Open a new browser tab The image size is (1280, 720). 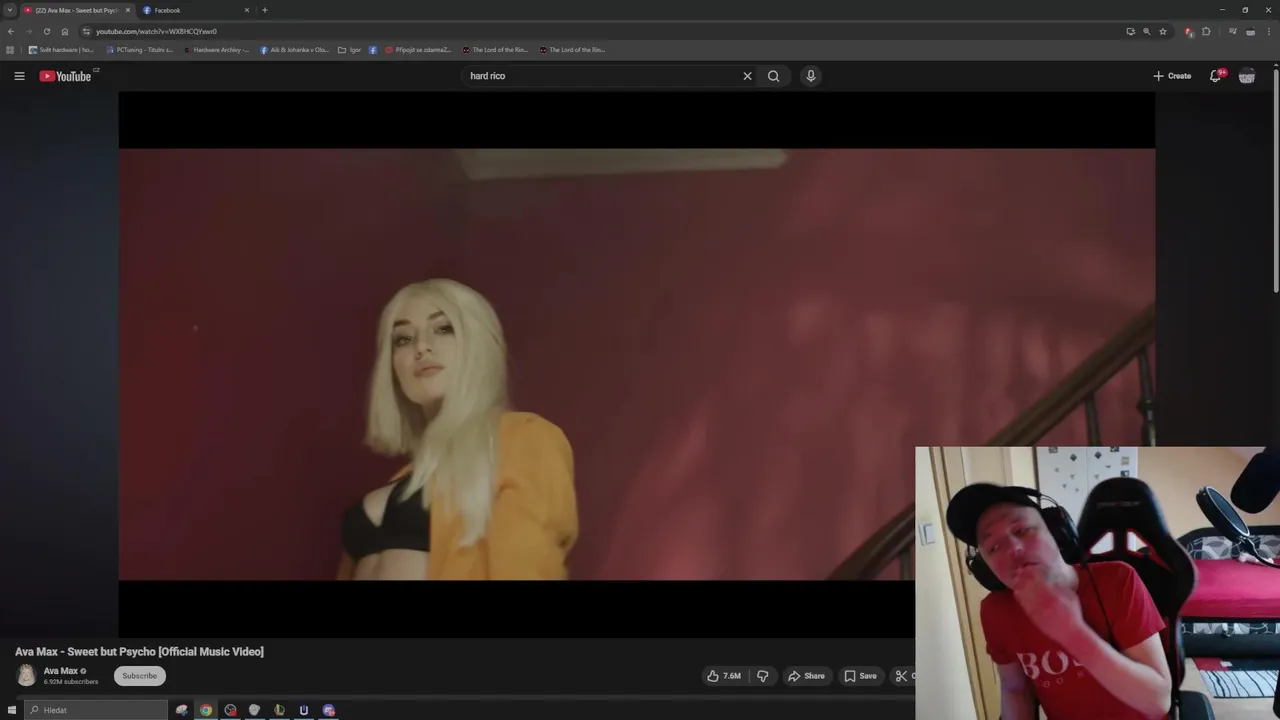[265, 10]
